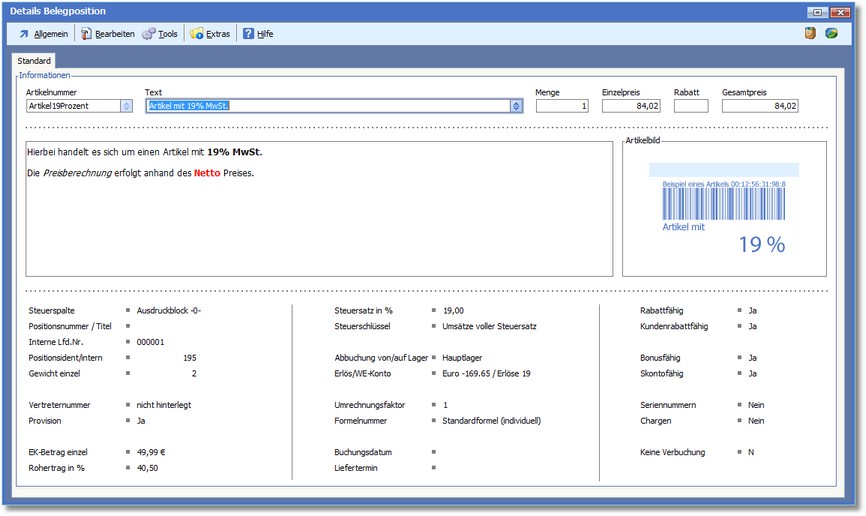Click the brown shield icon in the toolbar
The height and width of the screenshot is (516, 866).
[810, 34]
